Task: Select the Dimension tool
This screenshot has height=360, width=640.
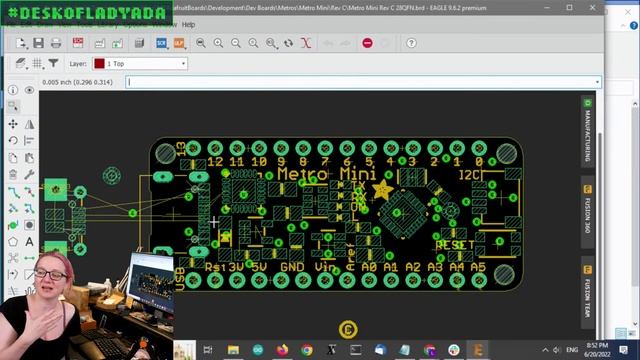Action: [x=29, y=258]
